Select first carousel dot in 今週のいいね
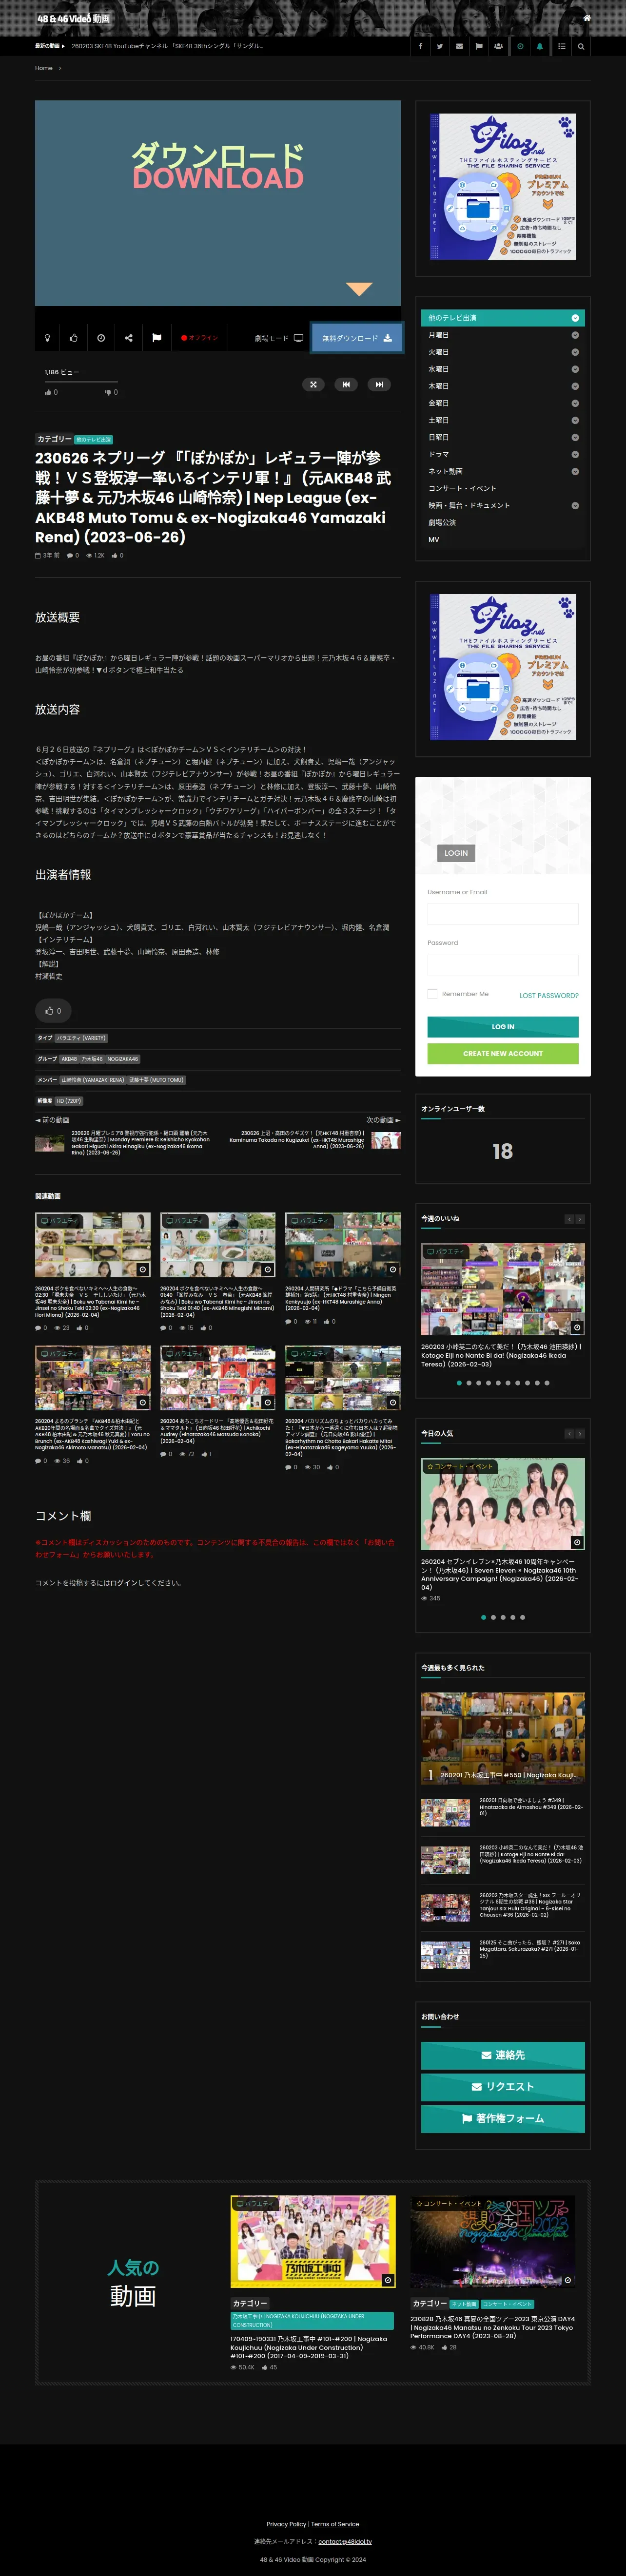 point(459,1383)
